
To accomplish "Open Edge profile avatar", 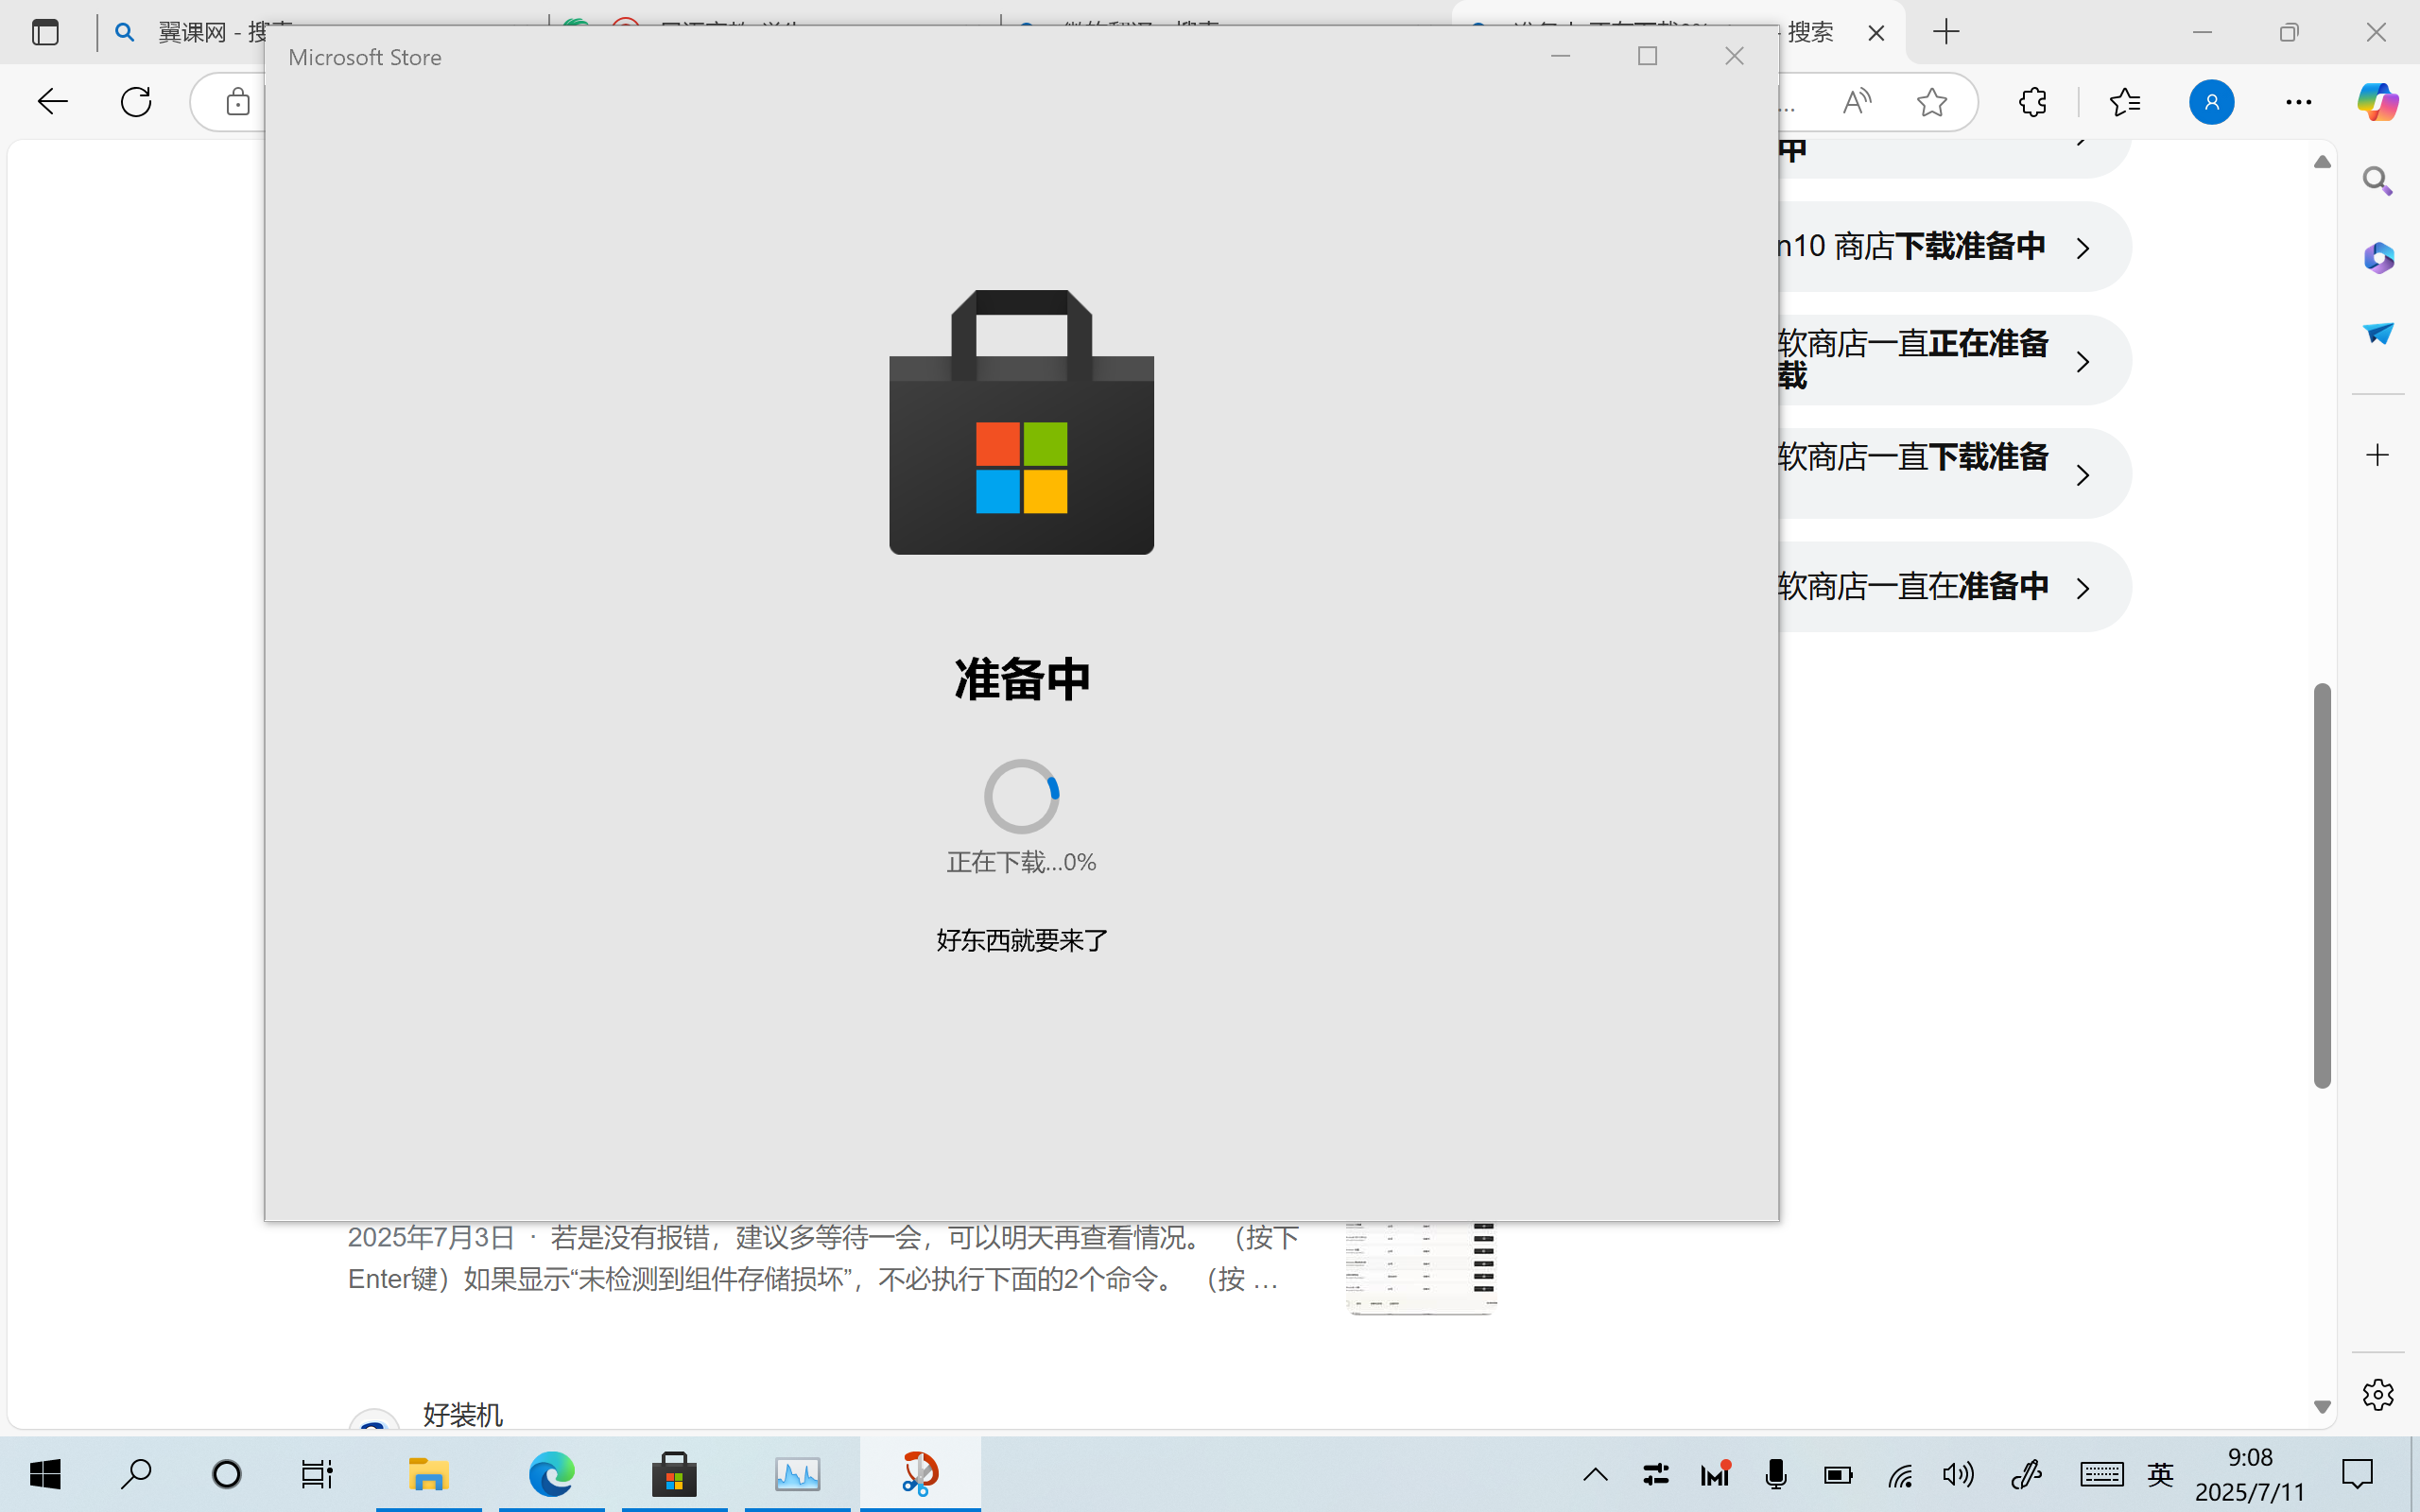I will click(x=2211, y=102).
